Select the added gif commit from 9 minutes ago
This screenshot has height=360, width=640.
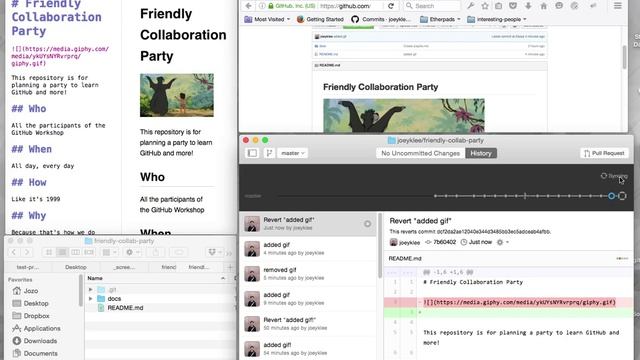[x=309, y=299]
